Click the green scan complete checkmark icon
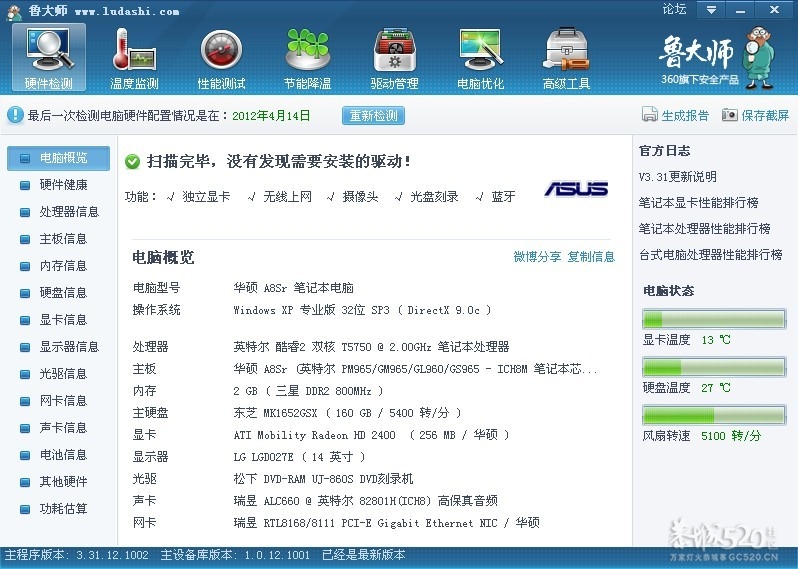The height and width of the screenshot is (569, 798). point(132,162)
